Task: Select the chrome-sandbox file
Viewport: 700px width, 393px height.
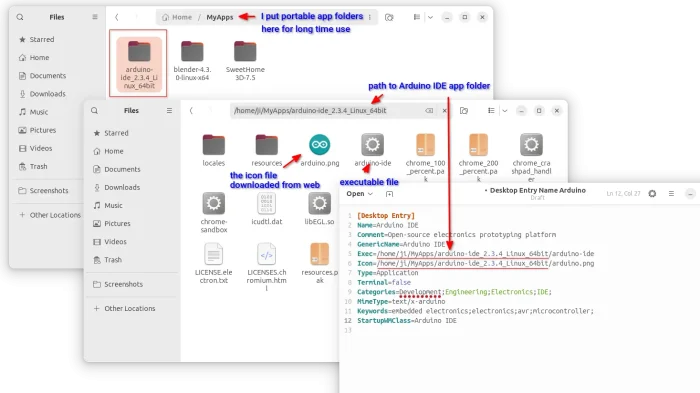Action: (x=213, y=213)
